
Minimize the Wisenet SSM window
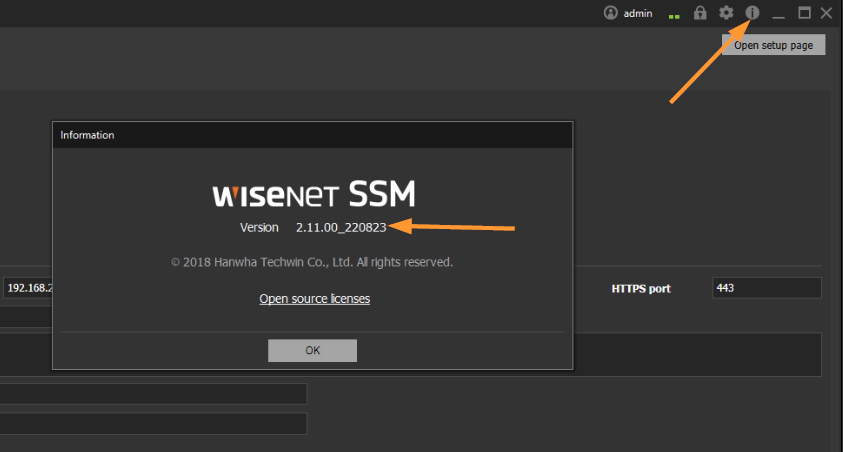[x=778, y=17]
